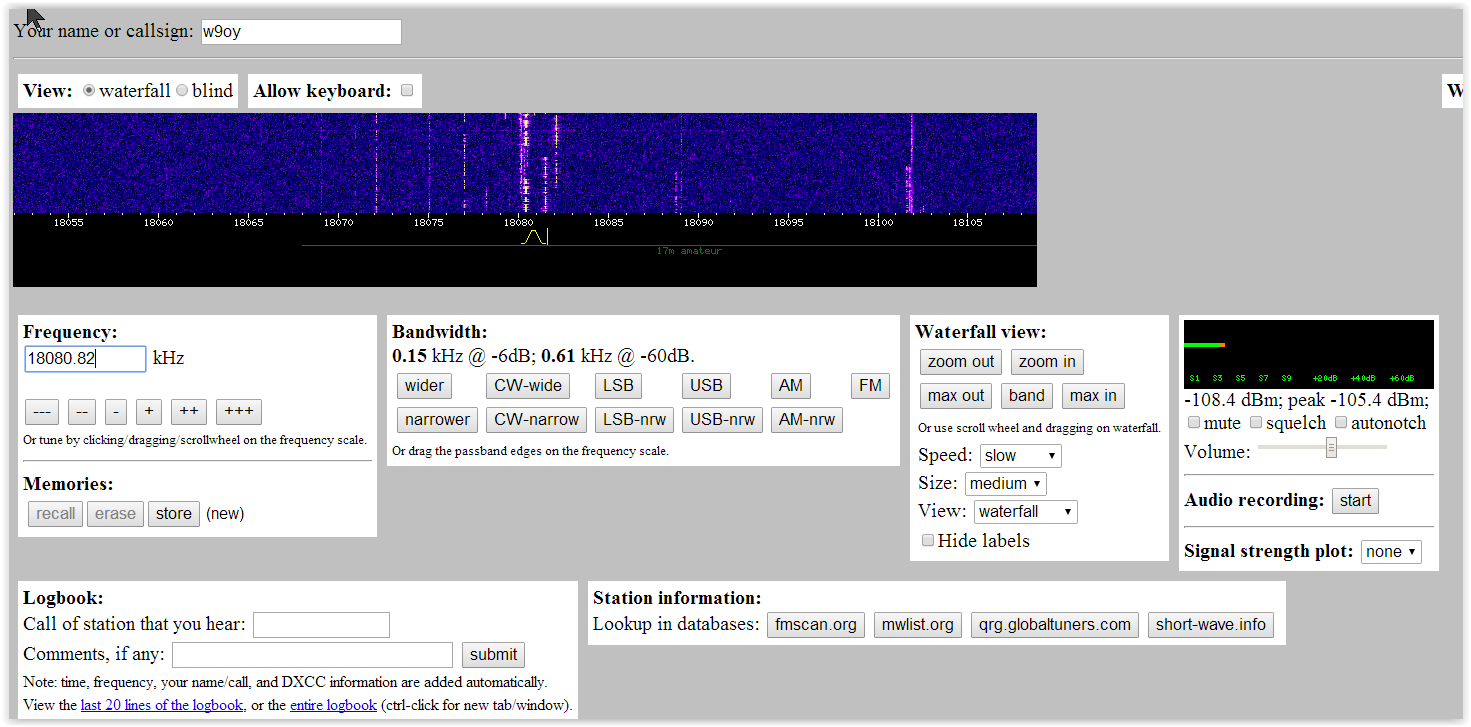Image resolution: width=1471 pixels, height=727 pixels.
Task: Click the band waterfall view button
Action: click(1027, 396)
